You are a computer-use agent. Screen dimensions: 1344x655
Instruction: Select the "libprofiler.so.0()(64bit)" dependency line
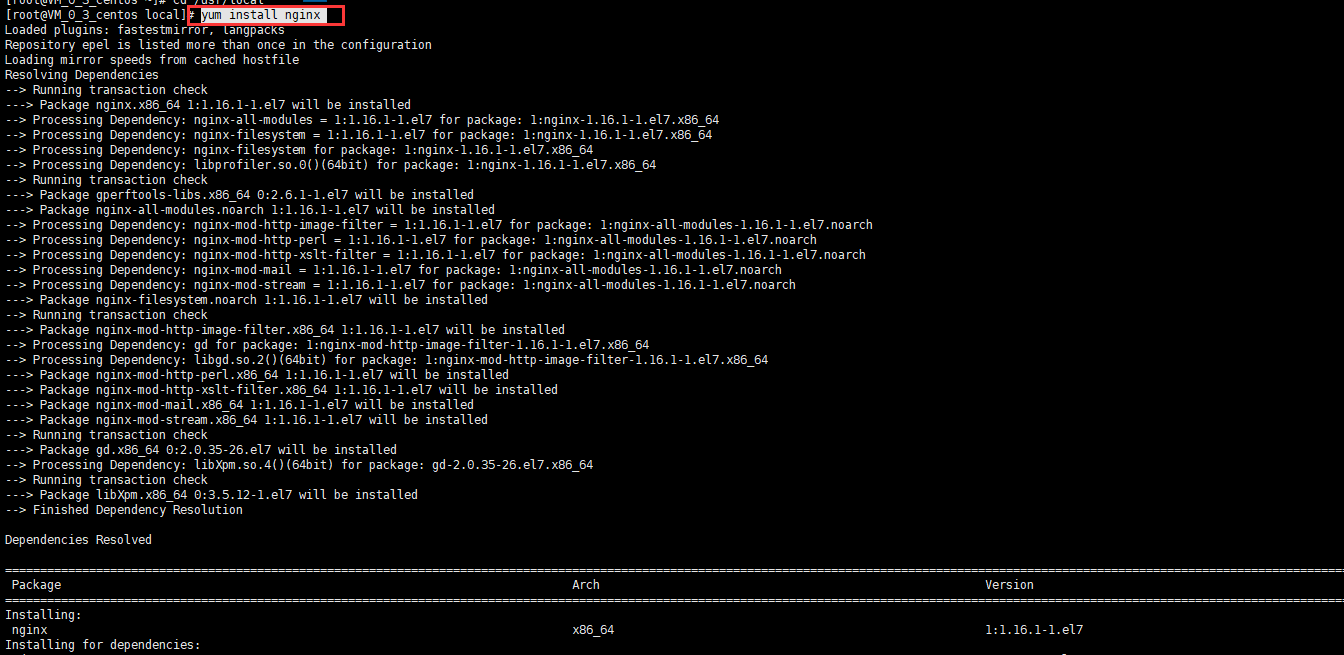click(330, 165)
